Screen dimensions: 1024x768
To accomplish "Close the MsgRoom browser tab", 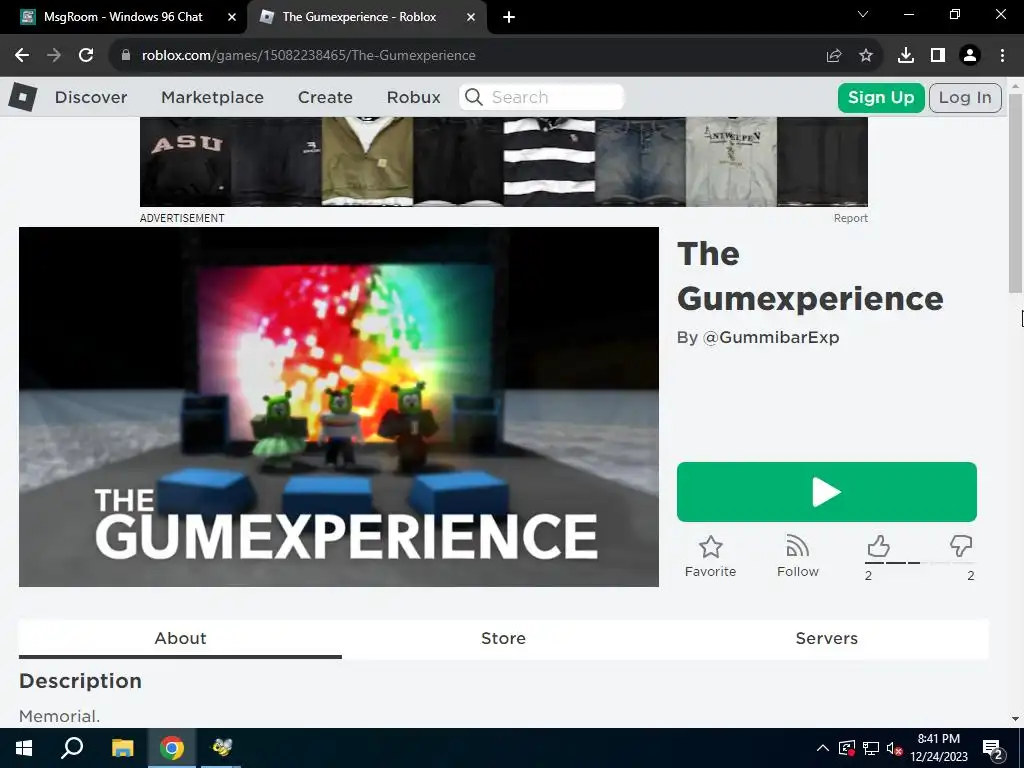I will click(x=232, y=18).
